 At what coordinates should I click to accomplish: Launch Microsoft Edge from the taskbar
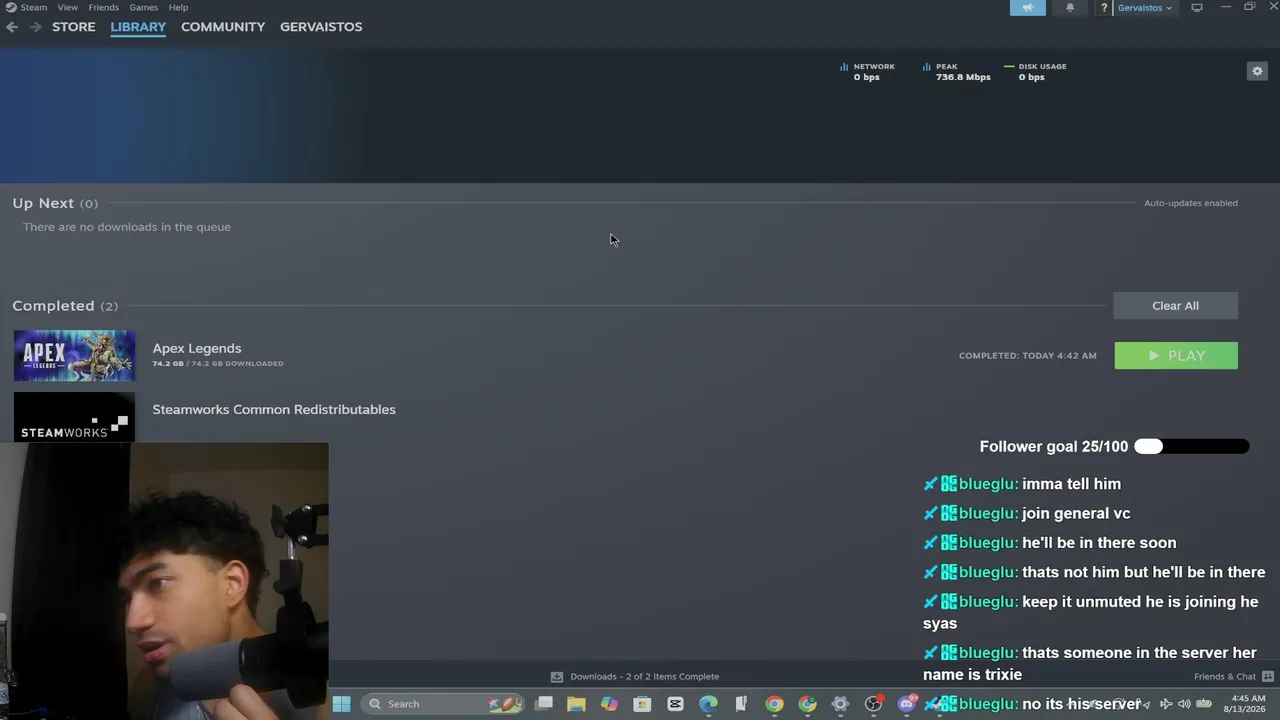click(x=708, y=704)
